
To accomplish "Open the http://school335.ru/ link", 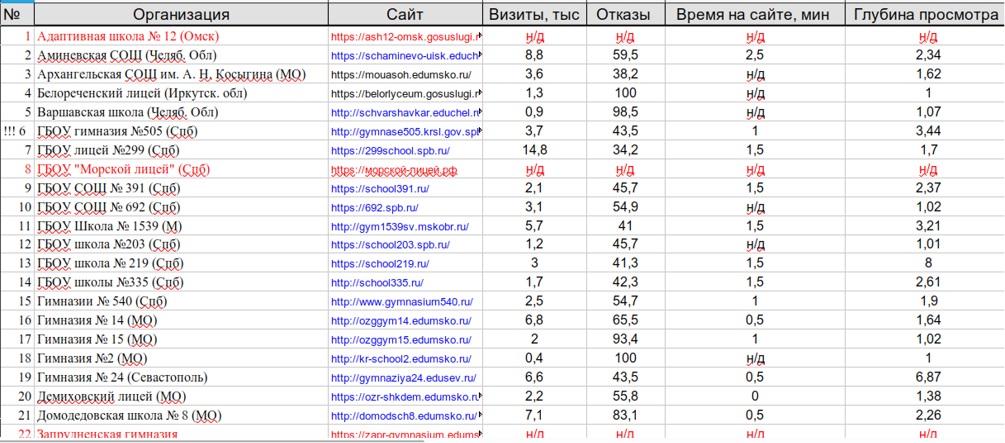I will click(375, 283).
